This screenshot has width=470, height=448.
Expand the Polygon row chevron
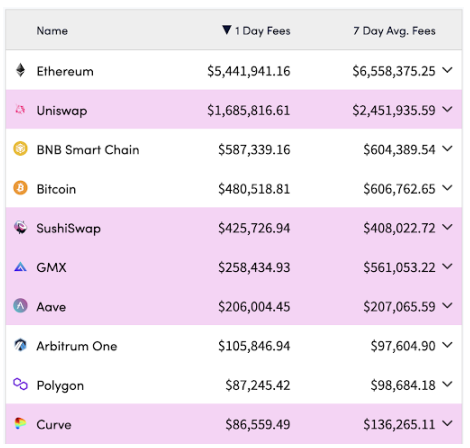tap(447, 384)
